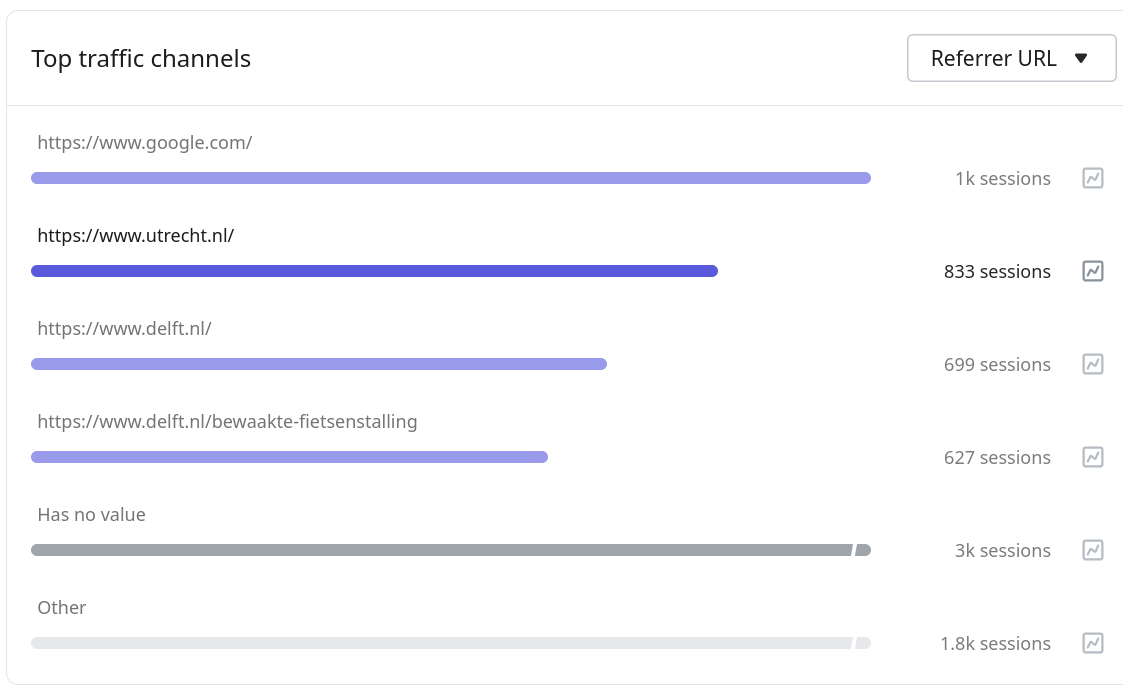Click the gray Has no value bar

click(x=440, y=550)
